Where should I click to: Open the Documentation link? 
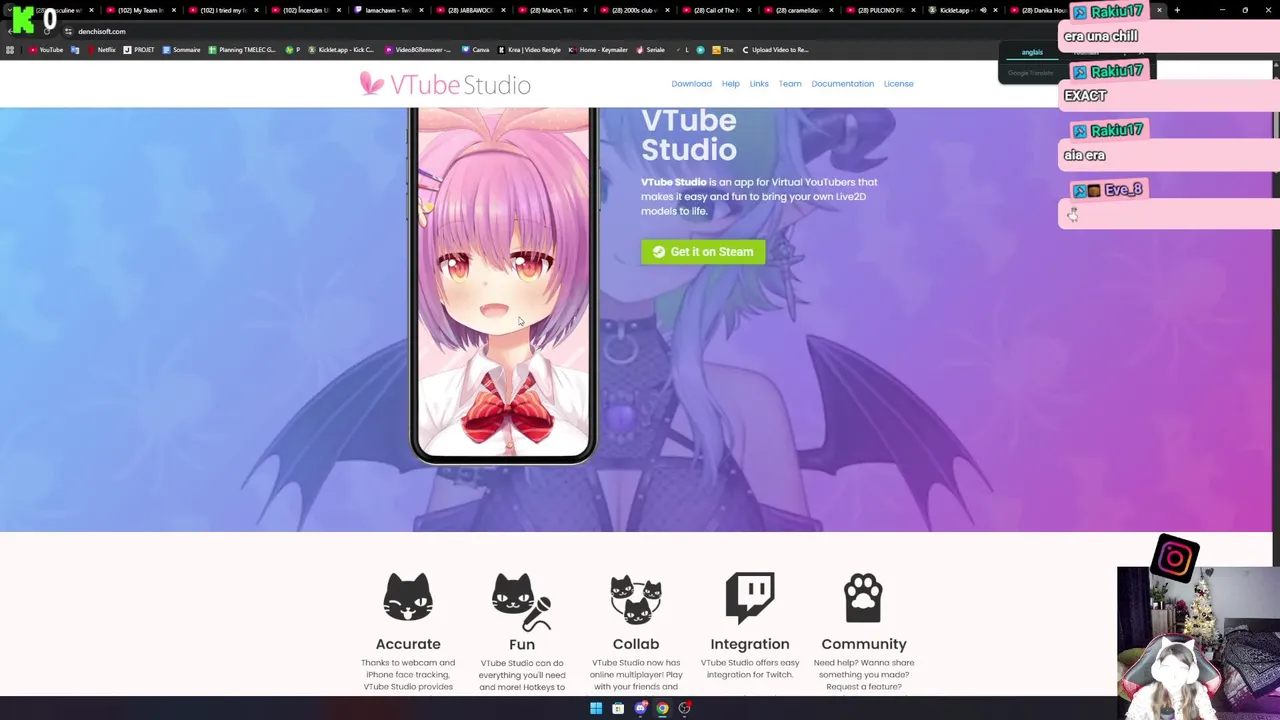tap(842, 84)
